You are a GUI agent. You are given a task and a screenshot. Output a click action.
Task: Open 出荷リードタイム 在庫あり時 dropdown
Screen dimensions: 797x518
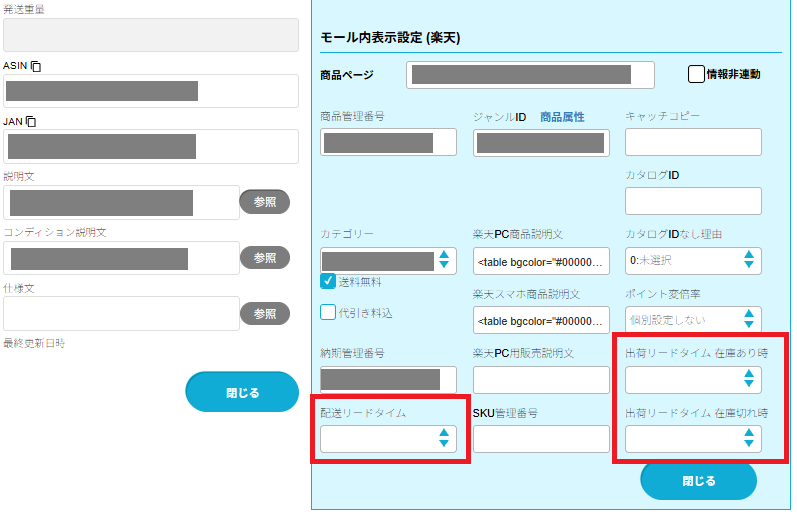pyautogui.click(x=693, y=379)
